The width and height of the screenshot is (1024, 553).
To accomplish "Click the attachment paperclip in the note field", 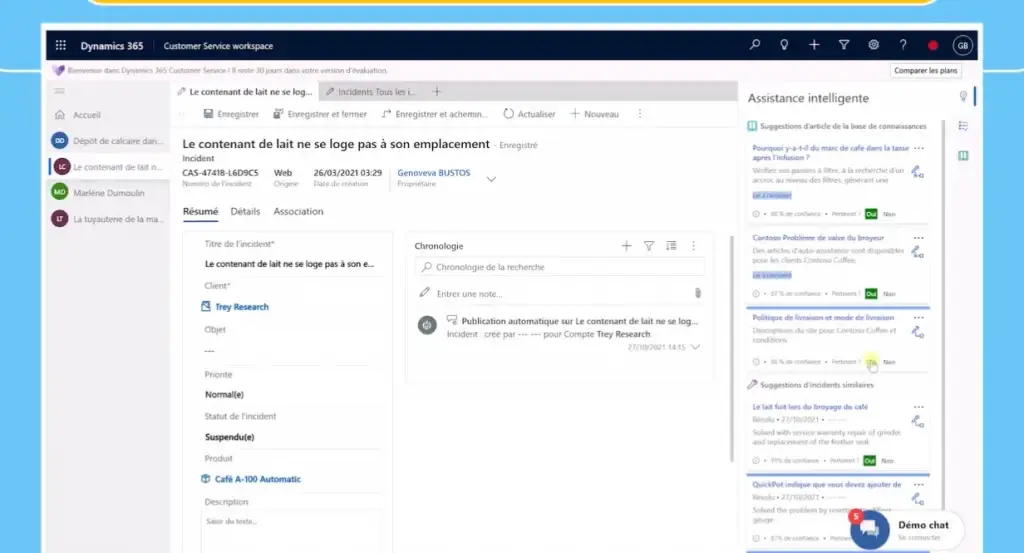I will pos(697,293).
